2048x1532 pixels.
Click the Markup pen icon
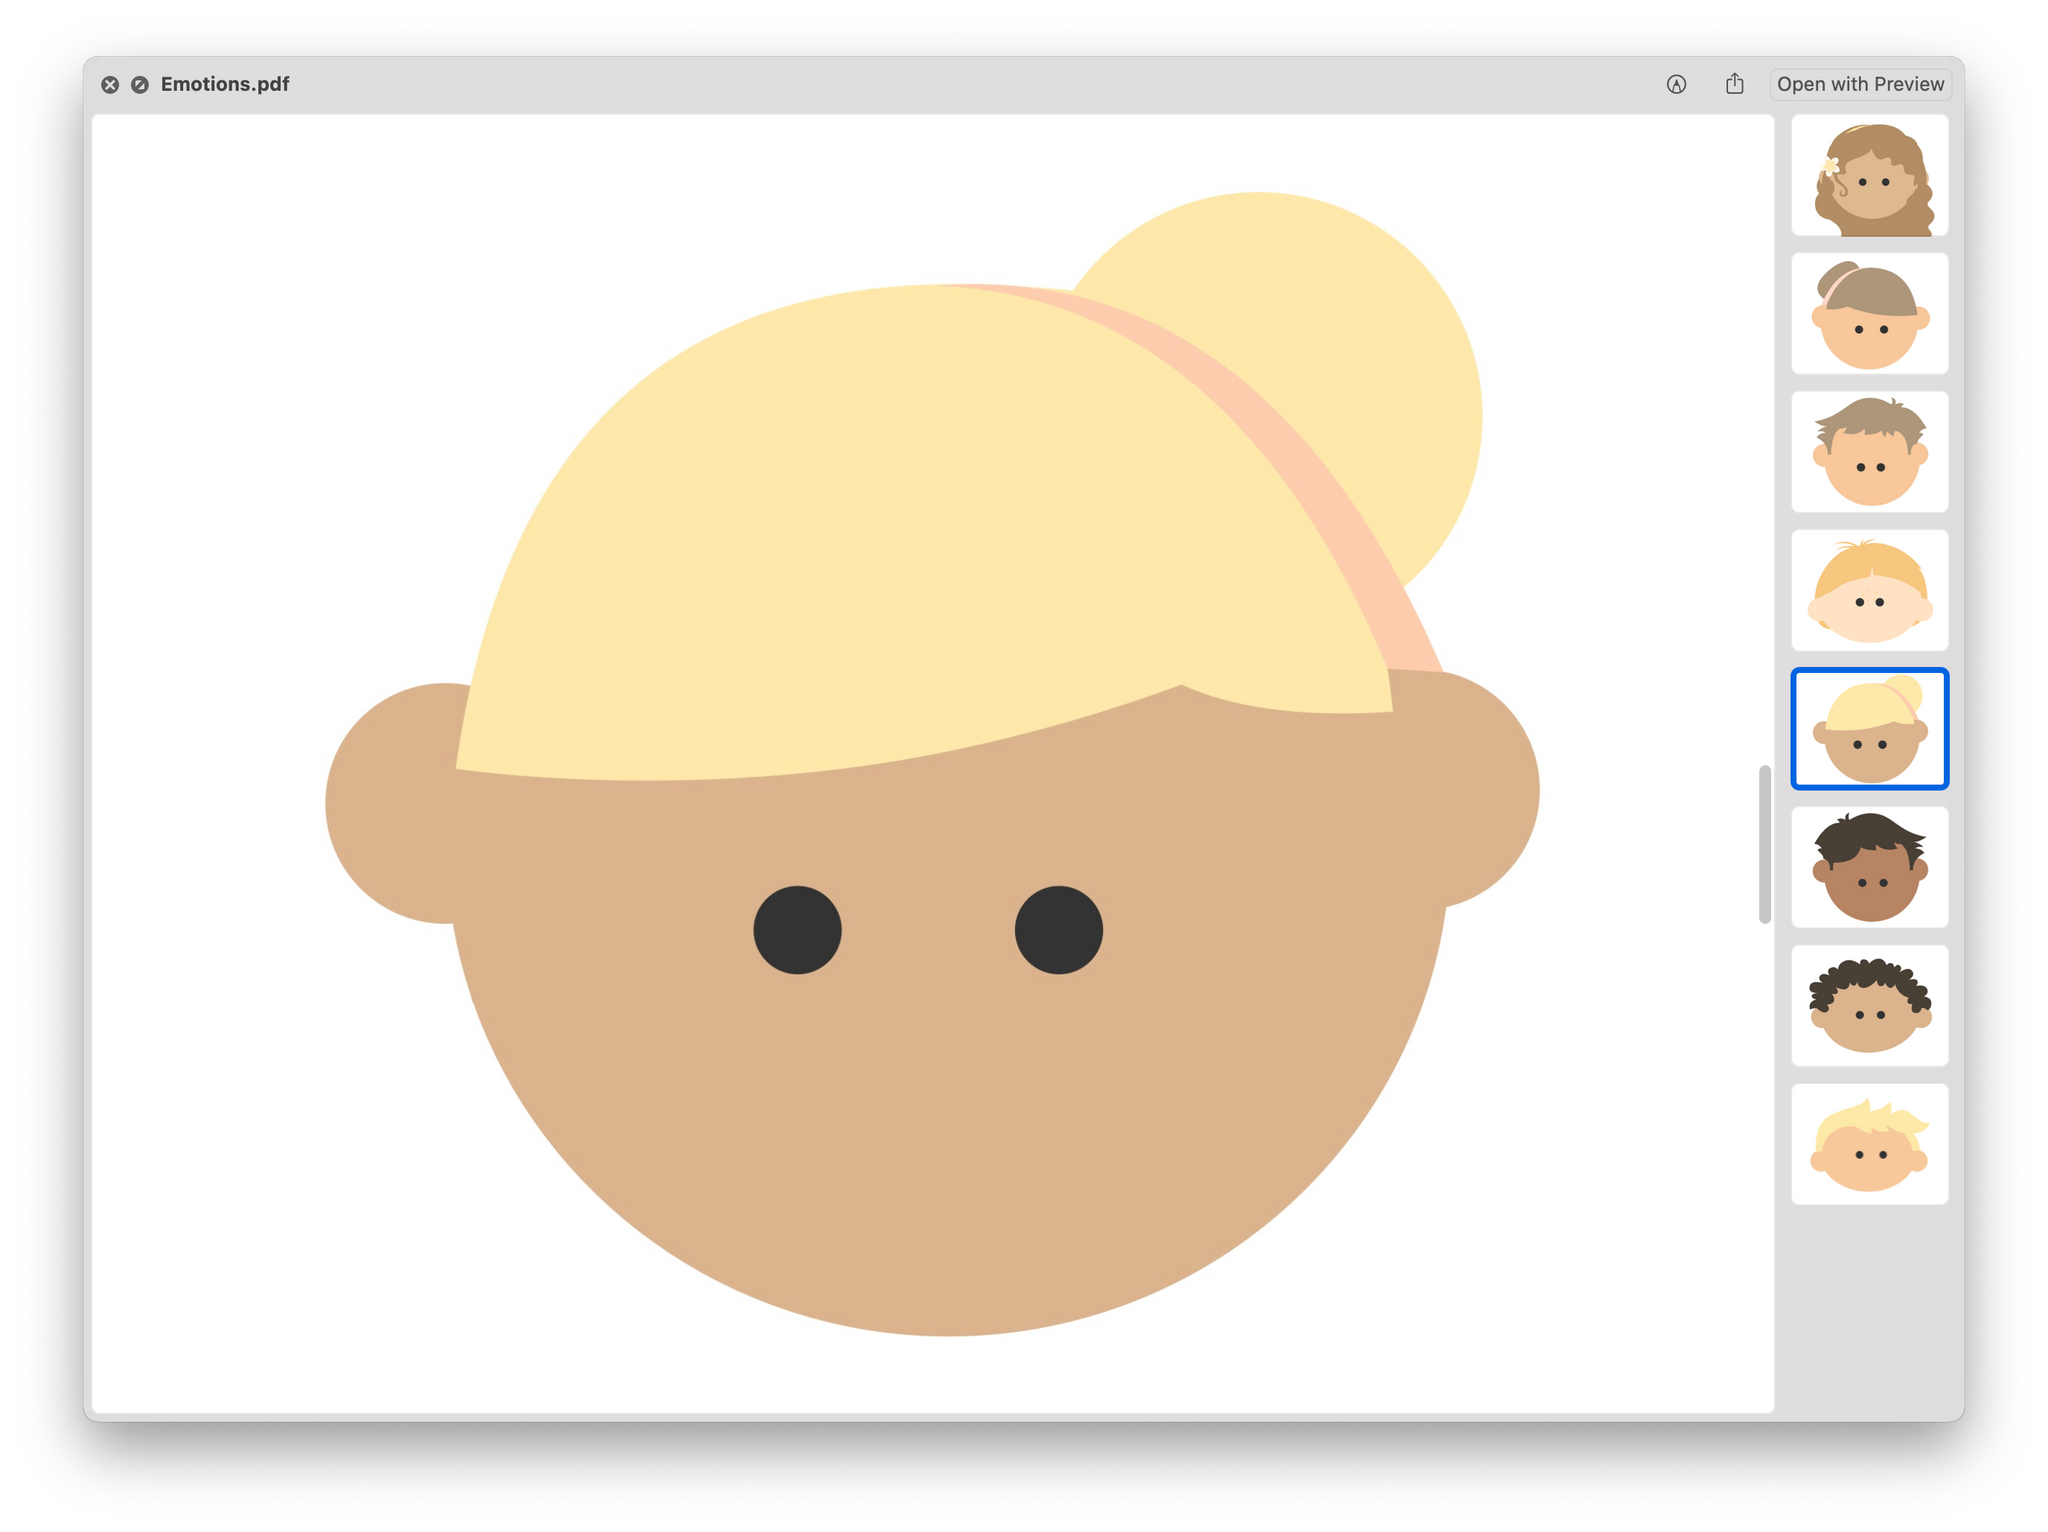pos(1676,85)
